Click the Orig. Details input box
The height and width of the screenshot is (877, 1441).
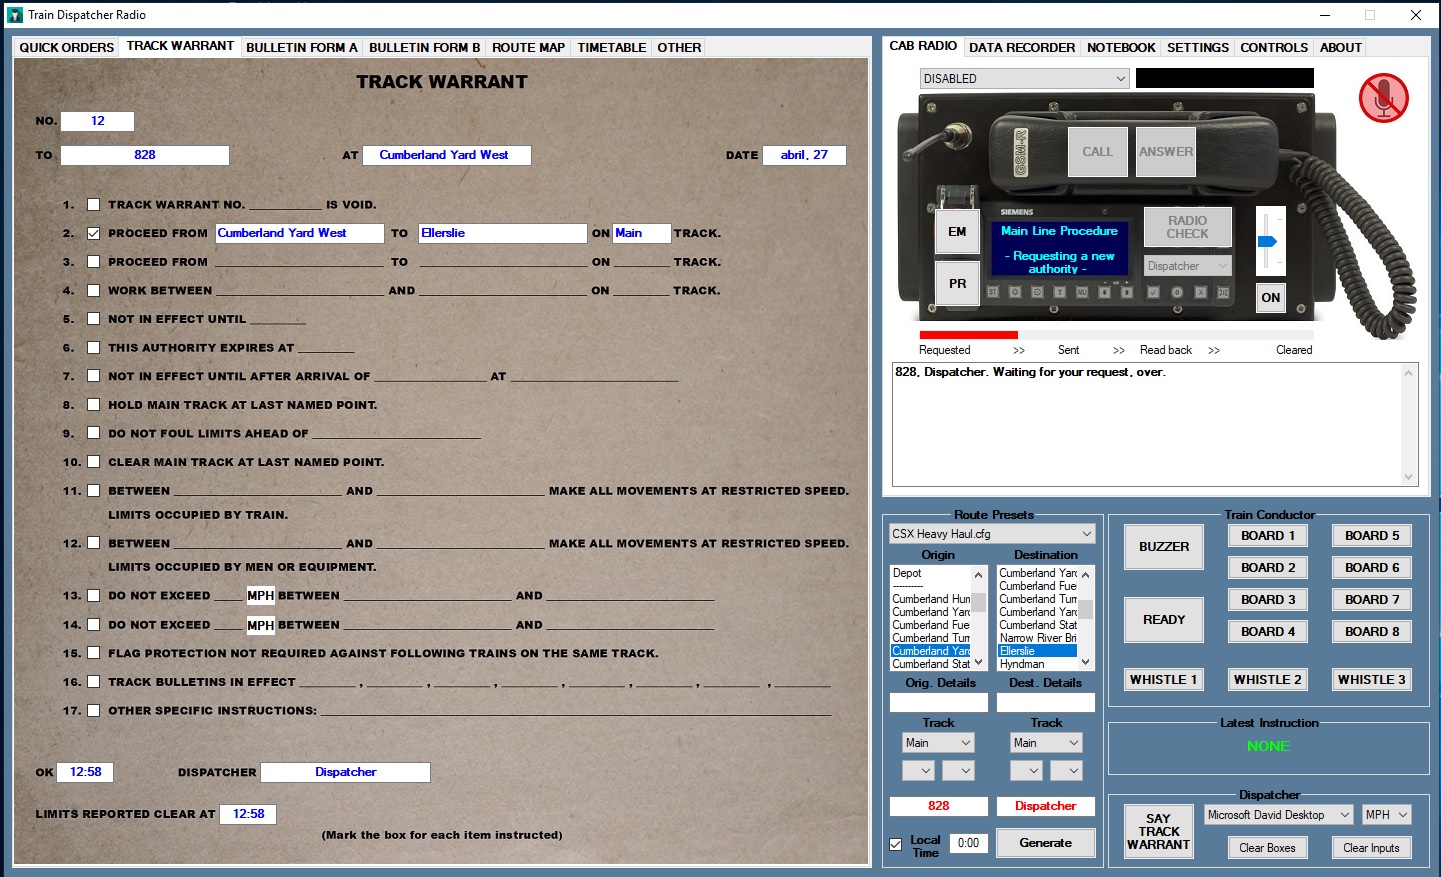click(938, 702)
